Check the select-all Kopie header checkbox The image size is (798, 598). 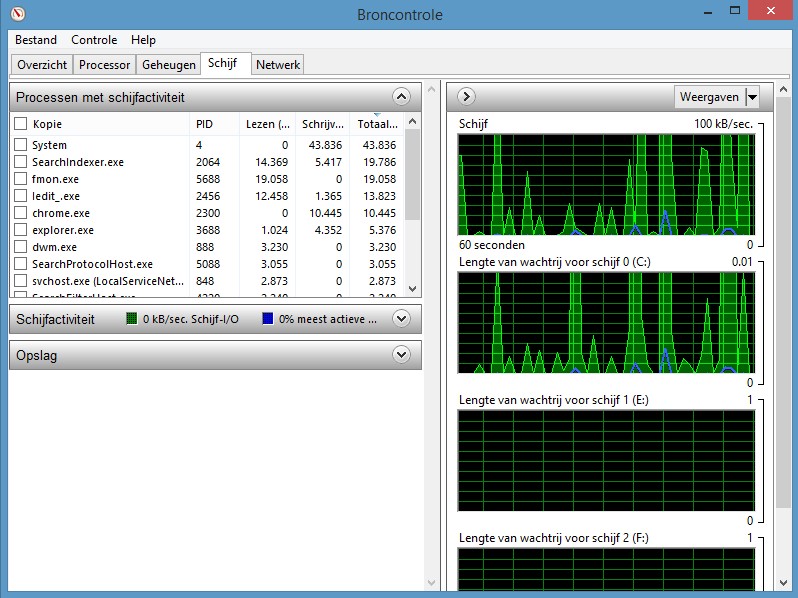click(20, 124)
